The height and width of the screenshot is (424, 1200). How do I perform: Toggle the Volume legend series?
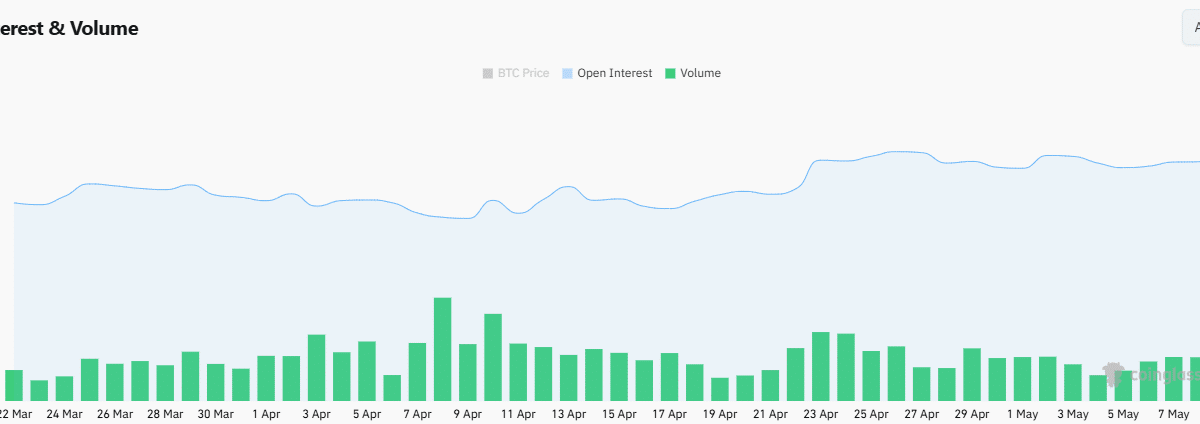click(x=700, y=73)
